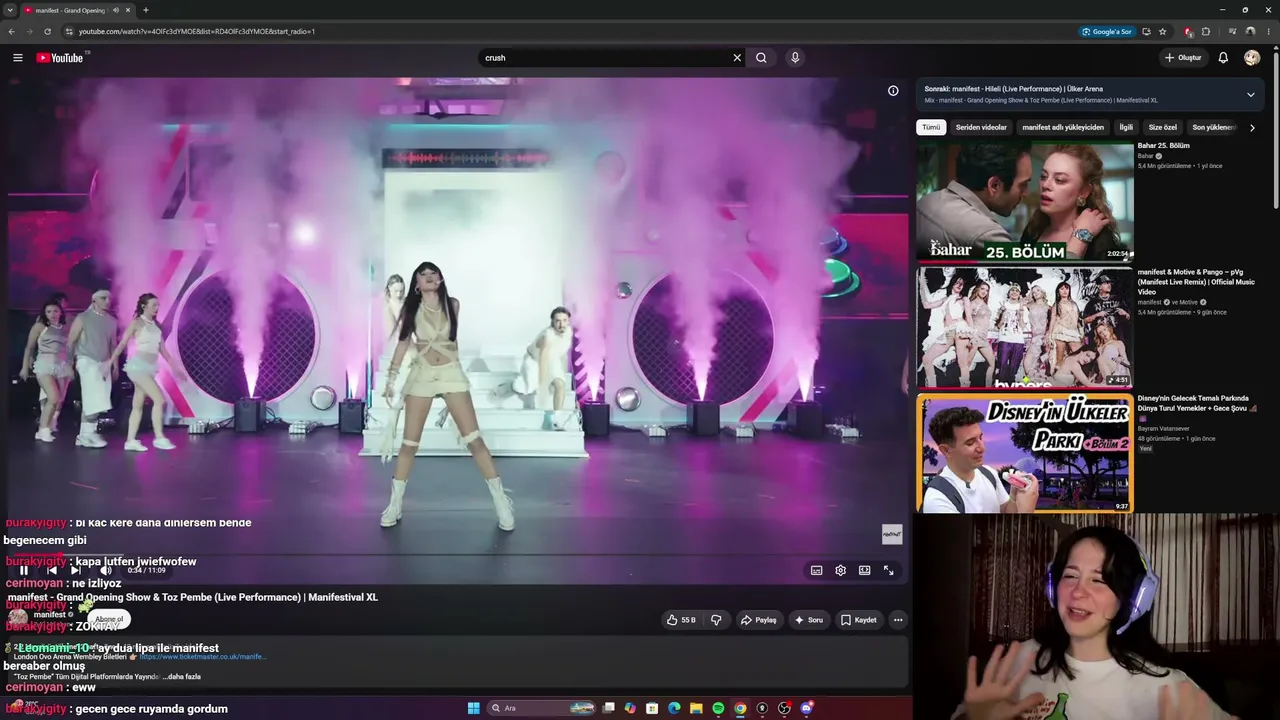Like the video with 55 B likes

click(x=681, y=620)
